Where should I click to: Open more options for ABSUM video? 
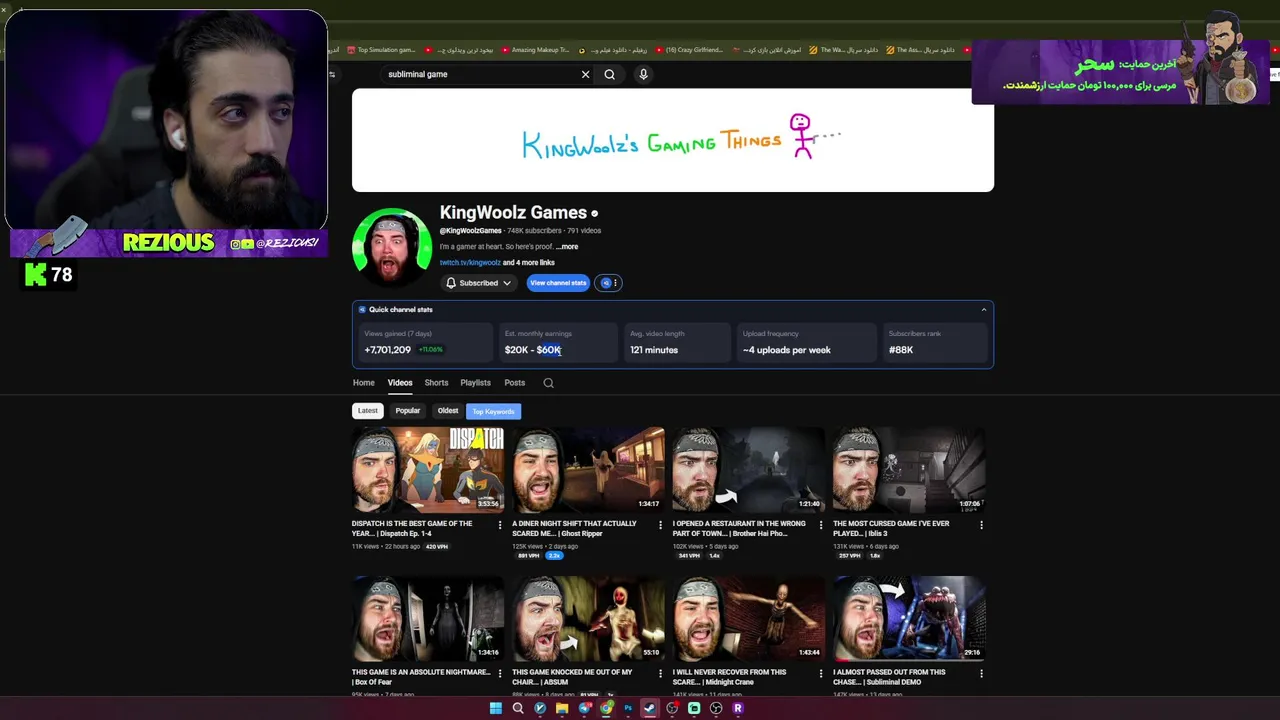(660, 674)
